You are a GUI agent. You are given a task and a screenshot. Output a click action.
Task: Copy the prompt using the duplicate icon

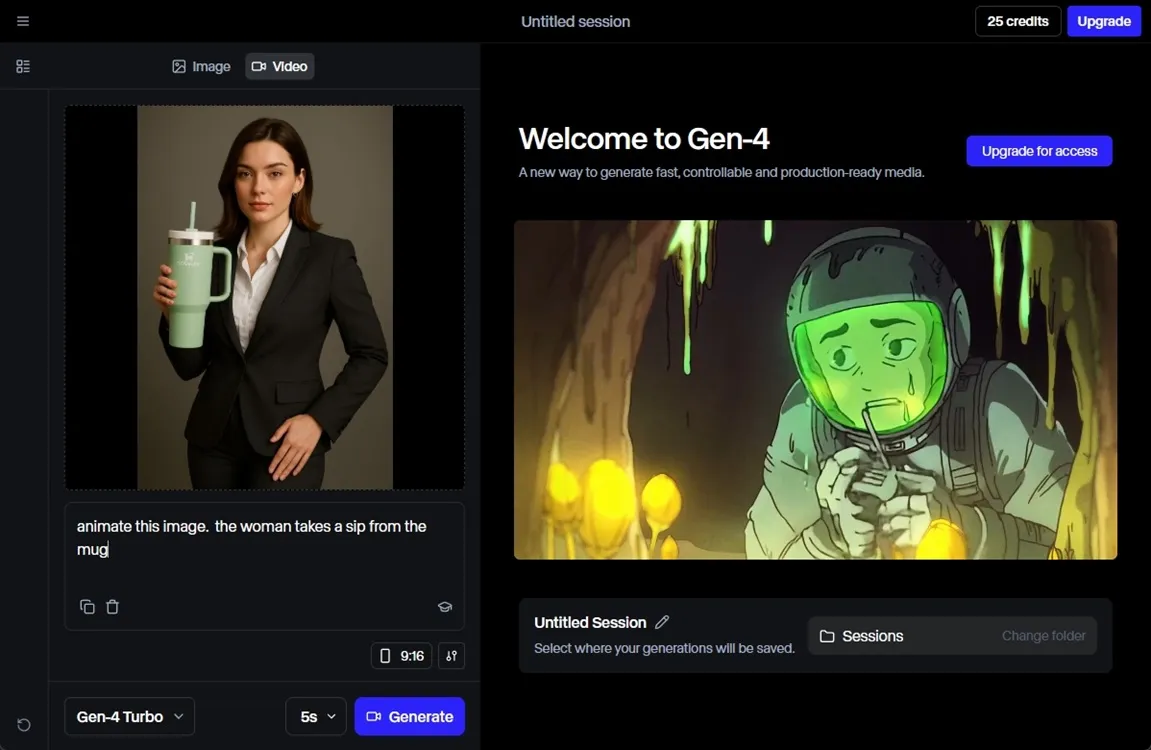coord(86,606)
